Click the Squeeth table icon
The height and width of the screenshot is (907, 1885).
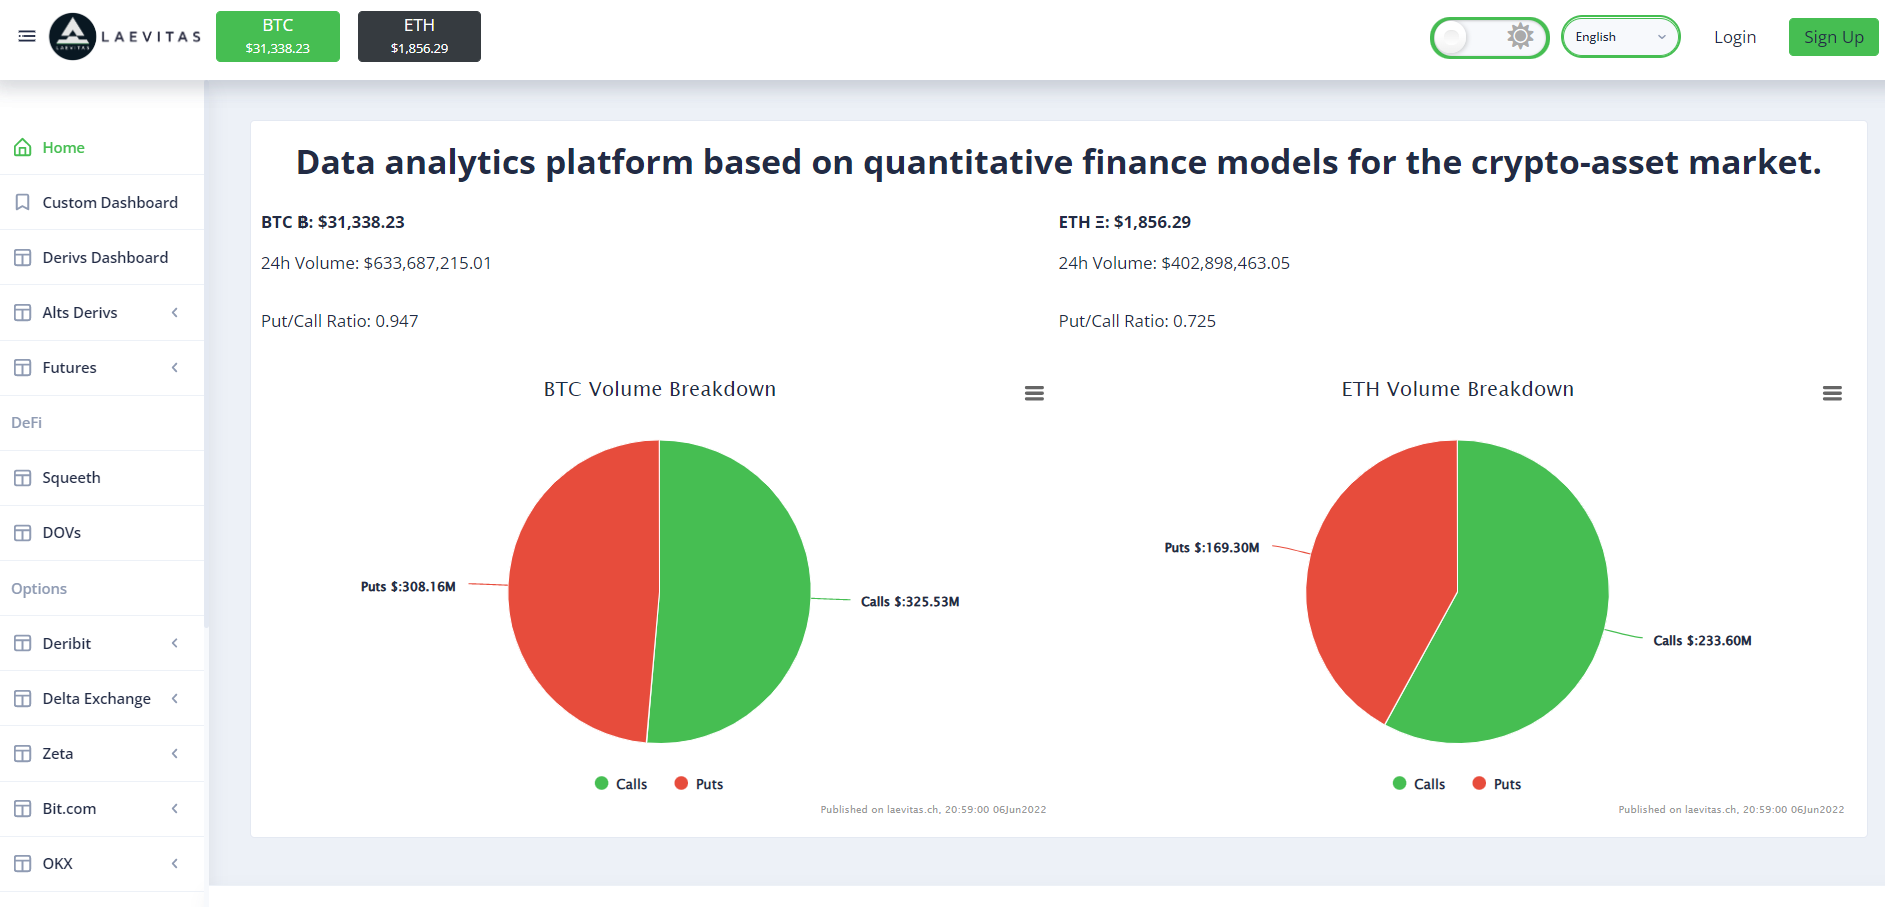click(x=22, y=478)
